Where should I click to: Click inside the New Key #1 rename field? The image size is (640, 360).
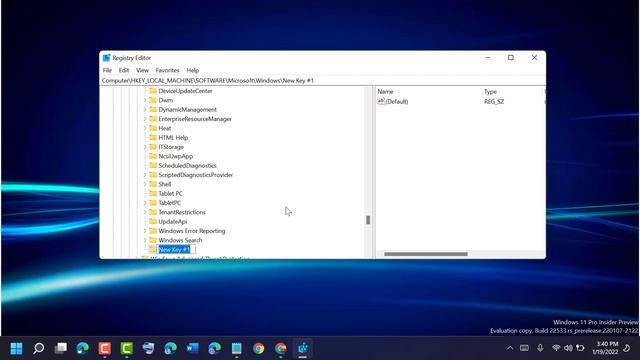[176, 249]
